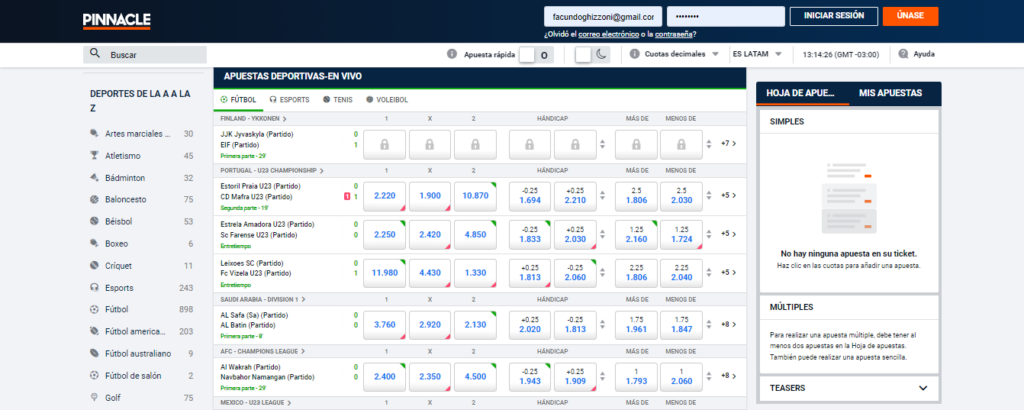Change totals line for AL Safa match

709,324
